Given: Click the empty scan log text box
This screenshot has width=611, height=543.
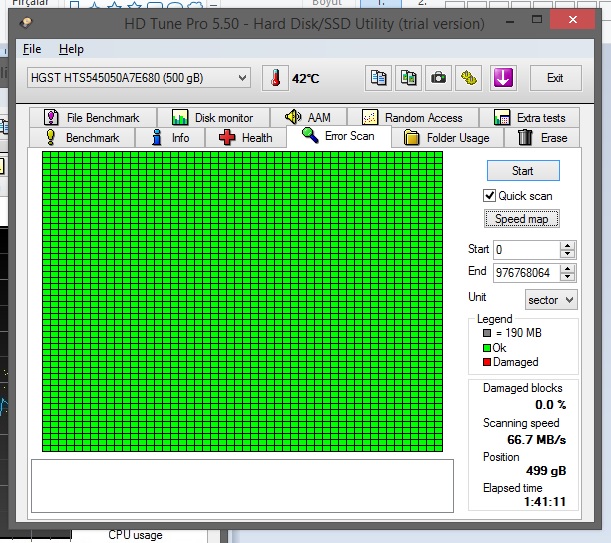Looking at the screenshot, I should (x=242, y=486).
